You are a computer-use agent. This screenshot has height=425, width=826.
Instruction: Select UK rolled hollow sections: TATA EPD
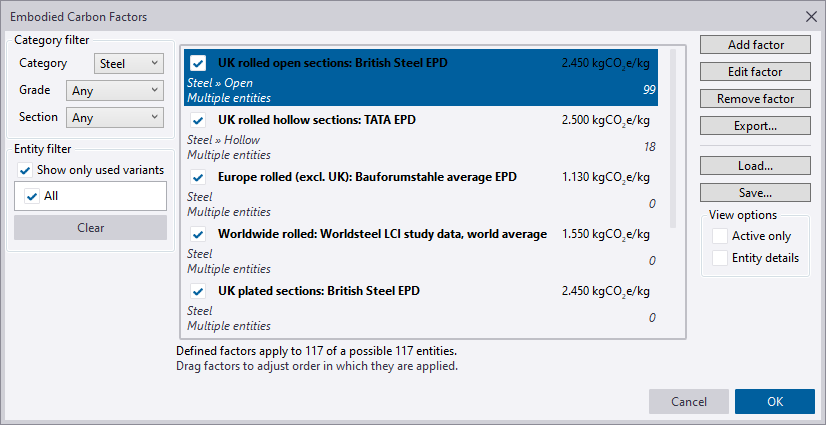tap(421, 135)
